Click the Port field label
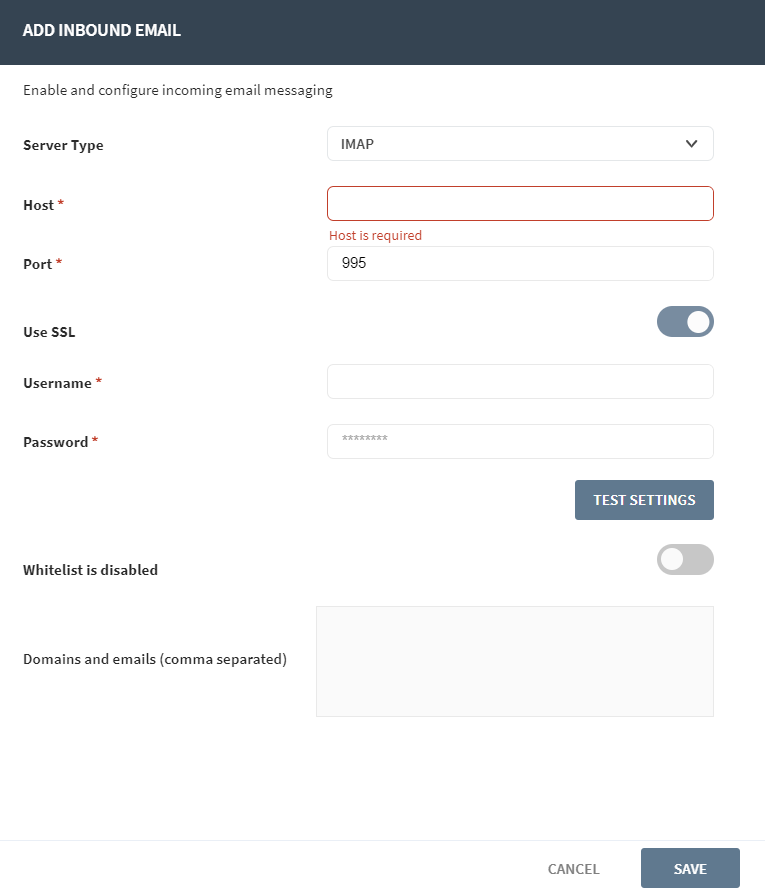Image resolution: width=765 pixels, height=894 pixels. click(38, 264)
